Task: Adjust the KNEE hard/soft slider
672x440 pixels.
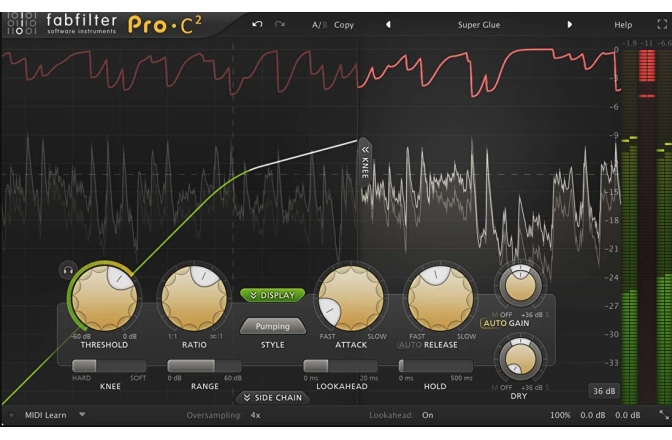Action: click(109, 365)
